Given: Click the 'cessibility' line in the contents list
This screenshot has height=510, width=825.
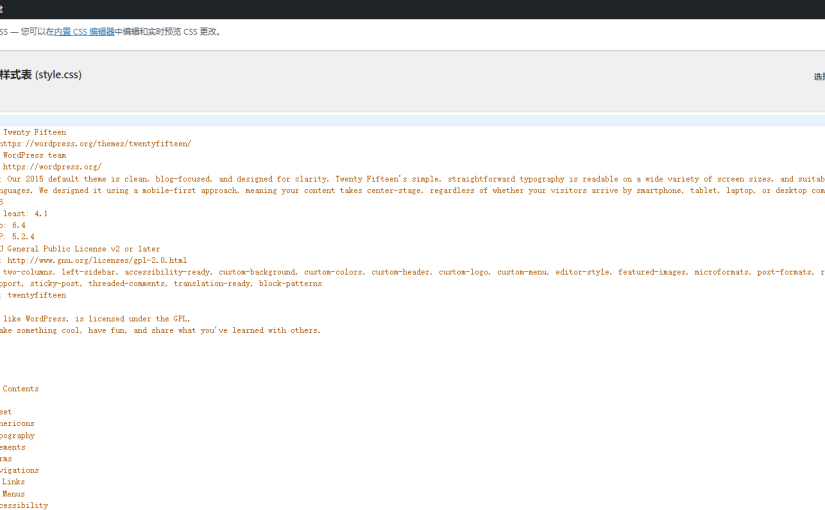Looking at the screenshot, I should click(x=24, y=505).
